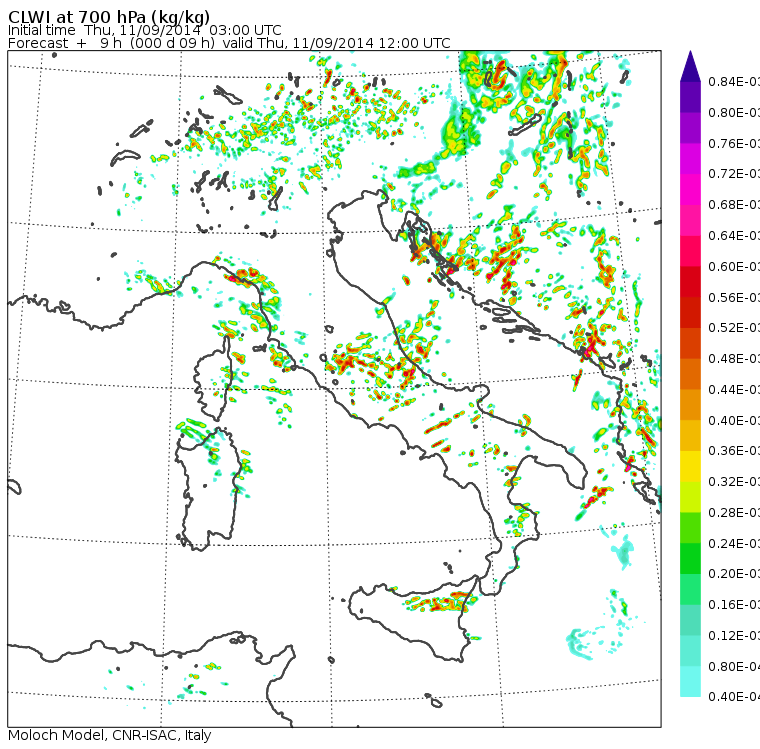Click the Forecast + 9 h validity line
Image resolution: width=760 pixels, height=749 pixels.
coord(229,43)
